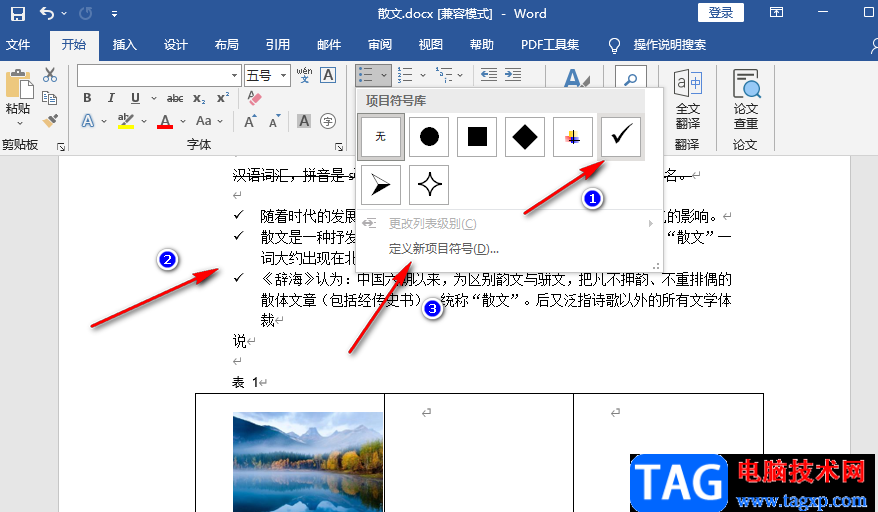Select 无 (none) bullet option
Screen dimensions: 878x512
381,137
